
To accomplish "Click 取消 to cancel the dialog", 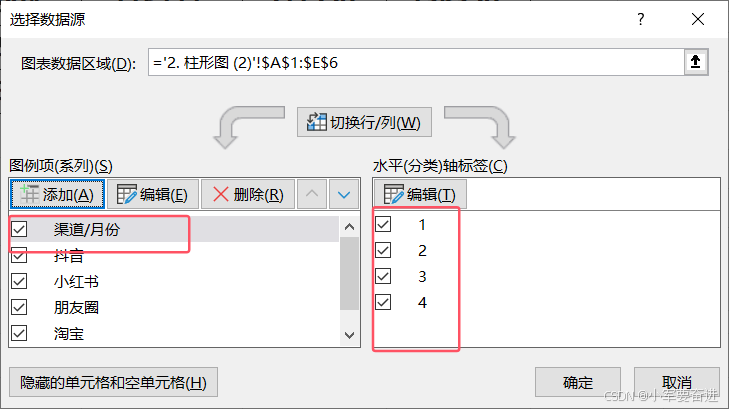I will (x=677, y=382).
